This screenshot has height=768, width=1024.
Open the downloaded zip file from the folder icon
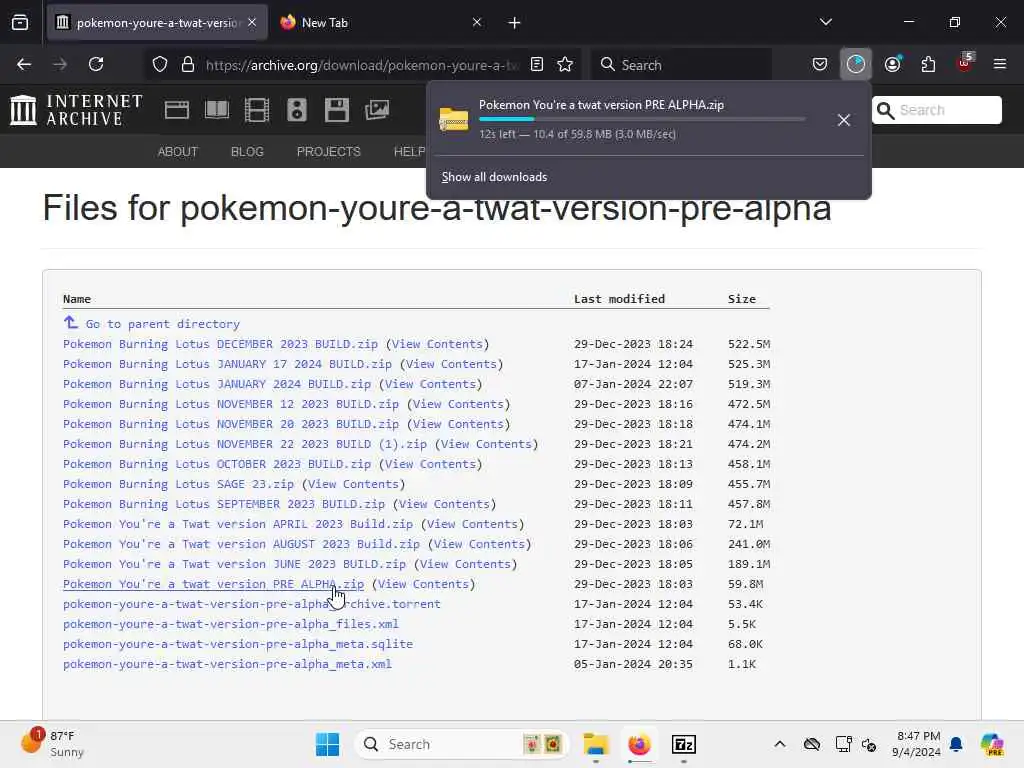click(x=453, y=119)
